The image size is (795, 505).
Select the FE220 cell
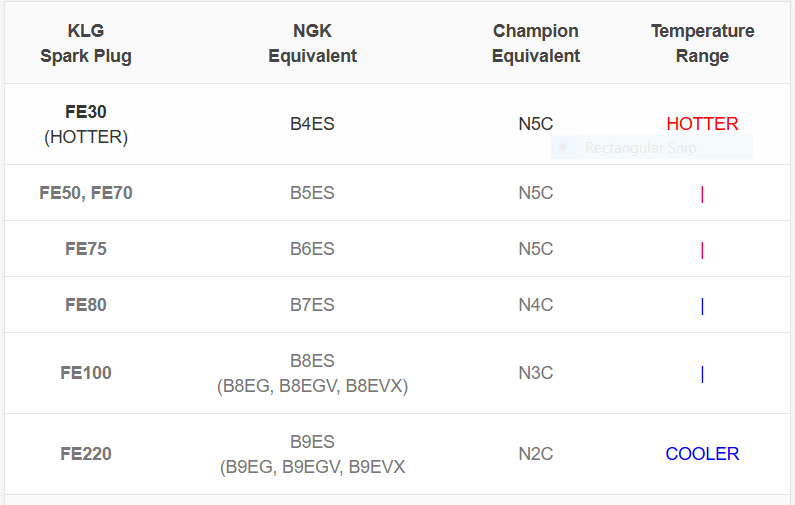pos(86,454)
